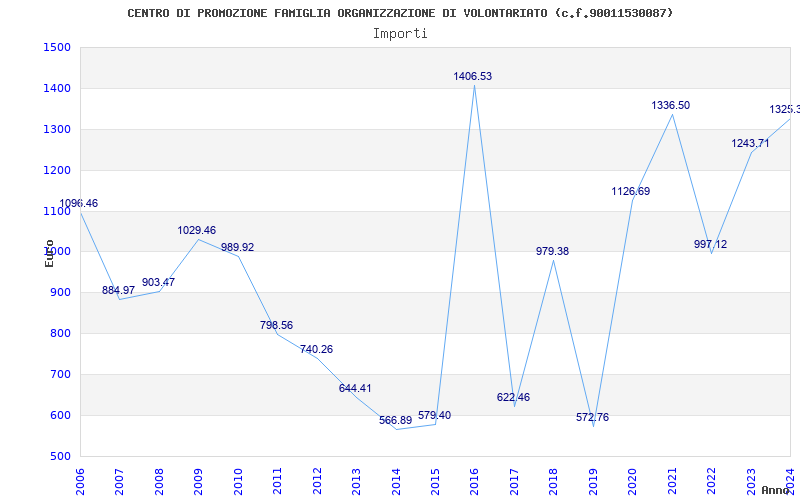Click the 2021 year label on x-axis
800x500 pixels.
pyautogui.click(x=672, y=482)
